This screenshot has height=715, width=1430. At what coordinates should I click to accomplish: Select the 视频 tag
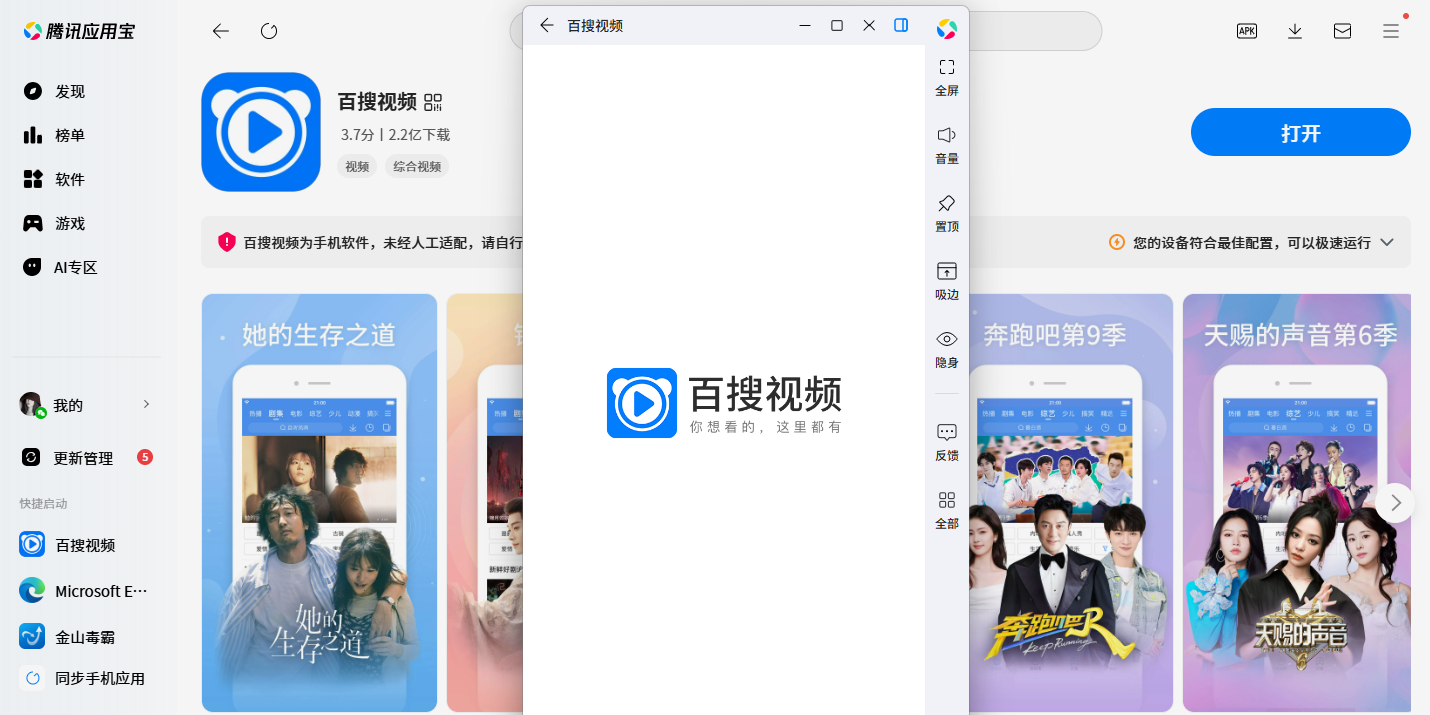tap(357, 167)
